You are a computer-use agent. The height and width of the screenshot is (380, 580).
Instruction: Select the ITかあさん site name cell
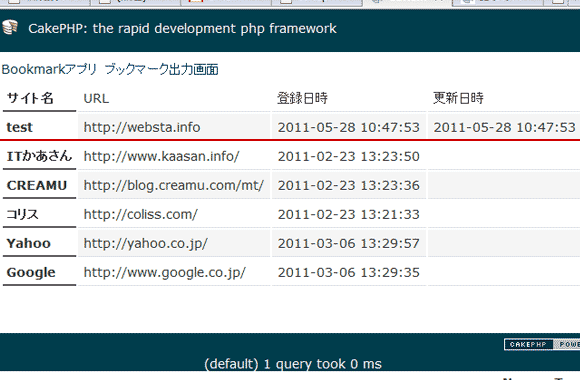[39, 156]
